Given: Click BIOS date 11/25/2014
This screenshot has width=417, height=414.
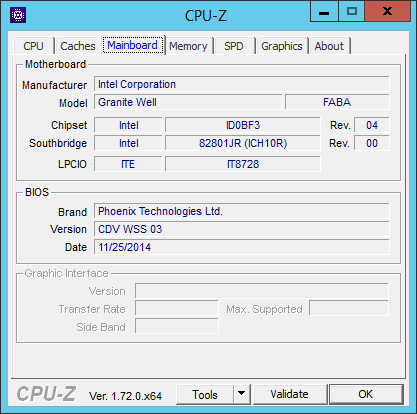Looking at the screenshot, I should click(x=242, y=247).
